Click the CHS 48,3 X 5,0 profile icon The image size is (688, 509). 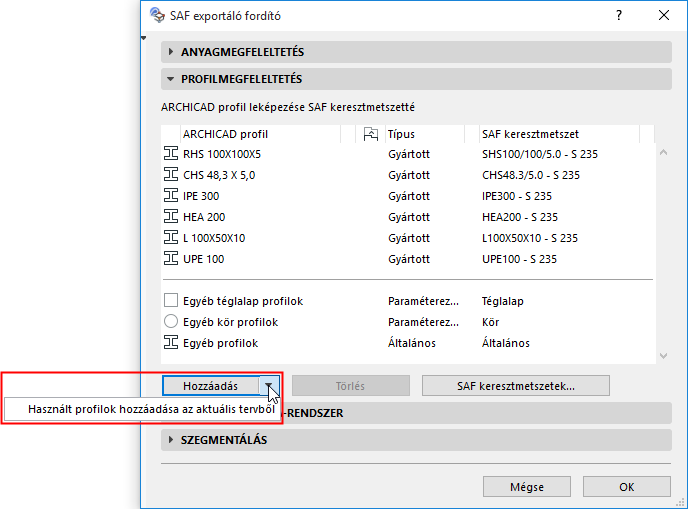170,175
